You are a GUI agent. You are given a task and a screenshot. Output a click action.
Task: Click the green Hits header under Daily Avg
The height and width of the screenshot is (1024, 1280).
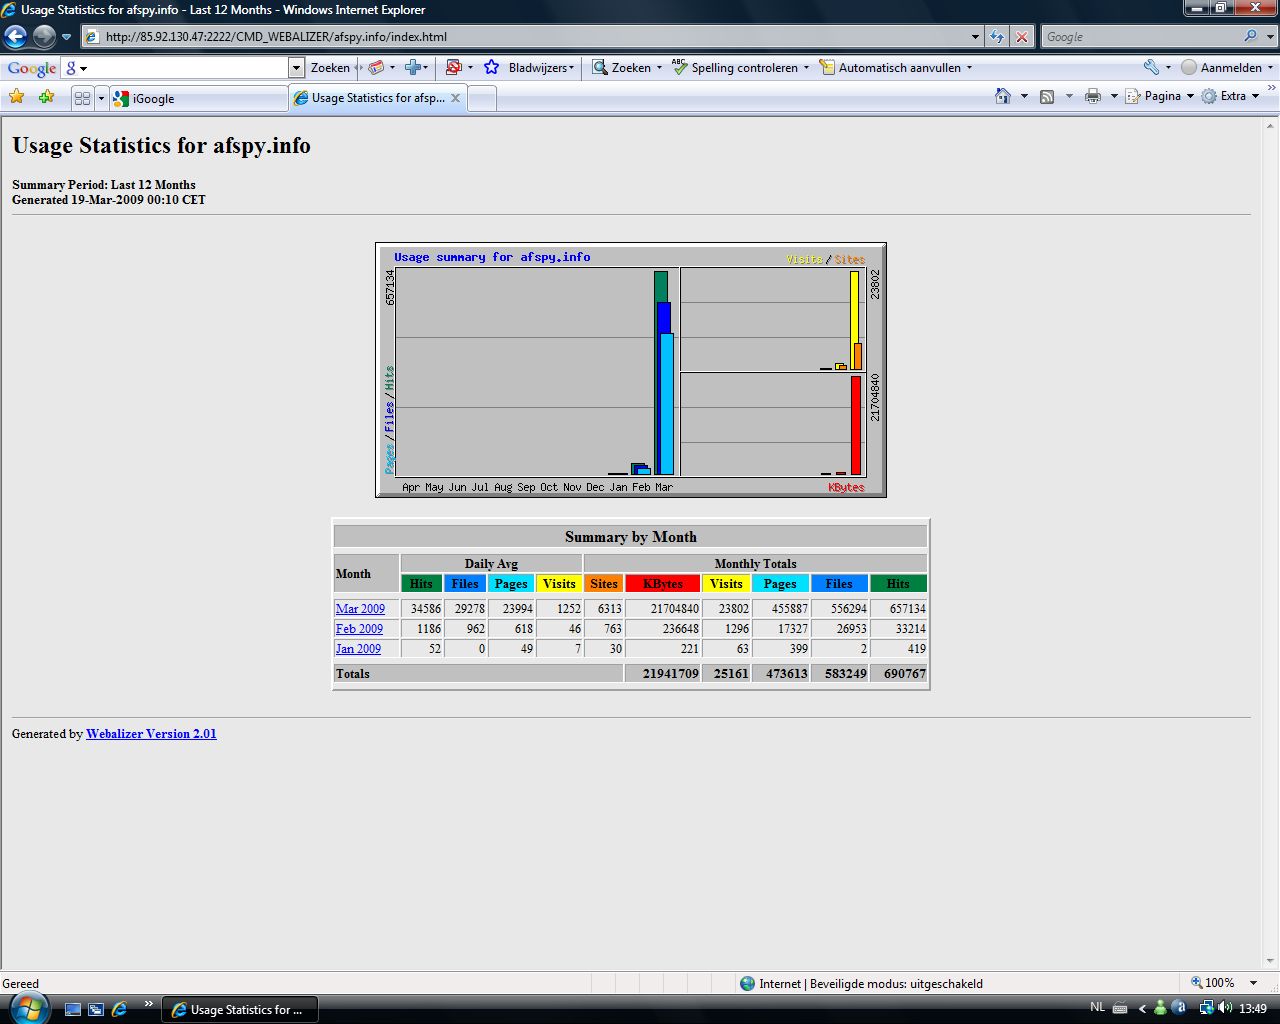tap(421, 583)
